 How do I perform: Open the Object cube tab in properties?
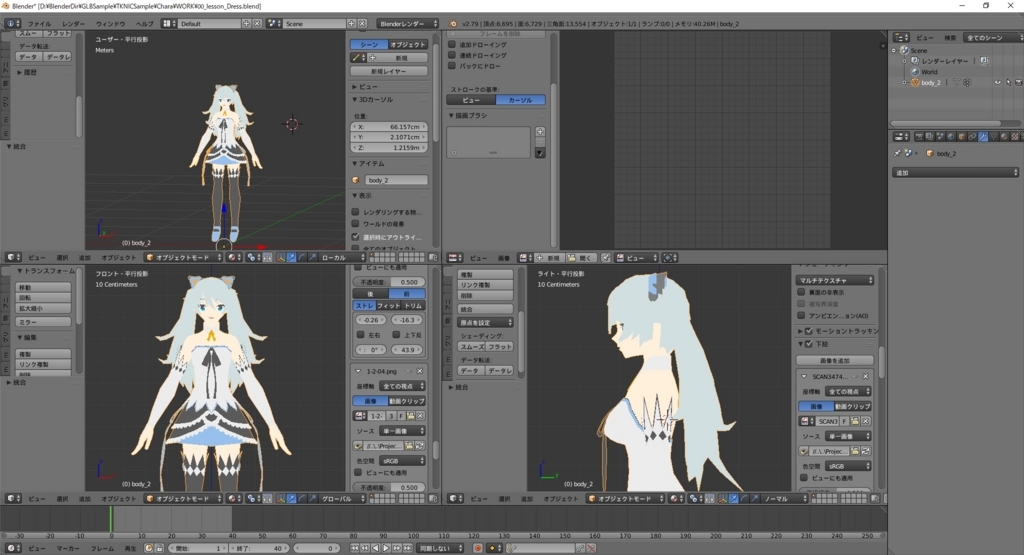961,136
